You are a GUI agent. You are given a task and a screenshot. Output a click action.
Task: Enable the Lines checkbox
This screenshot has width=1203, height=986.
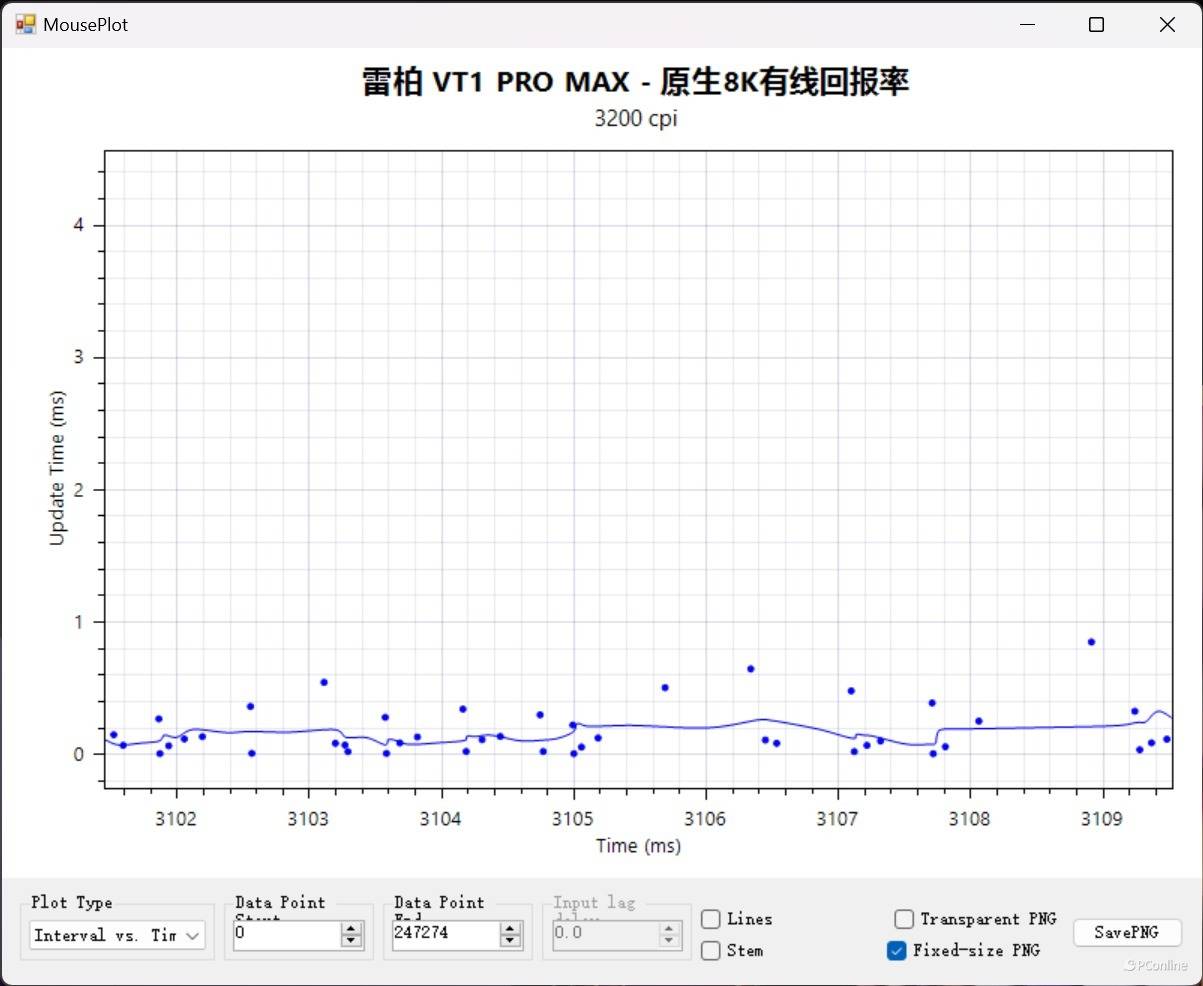coord(711,919)
